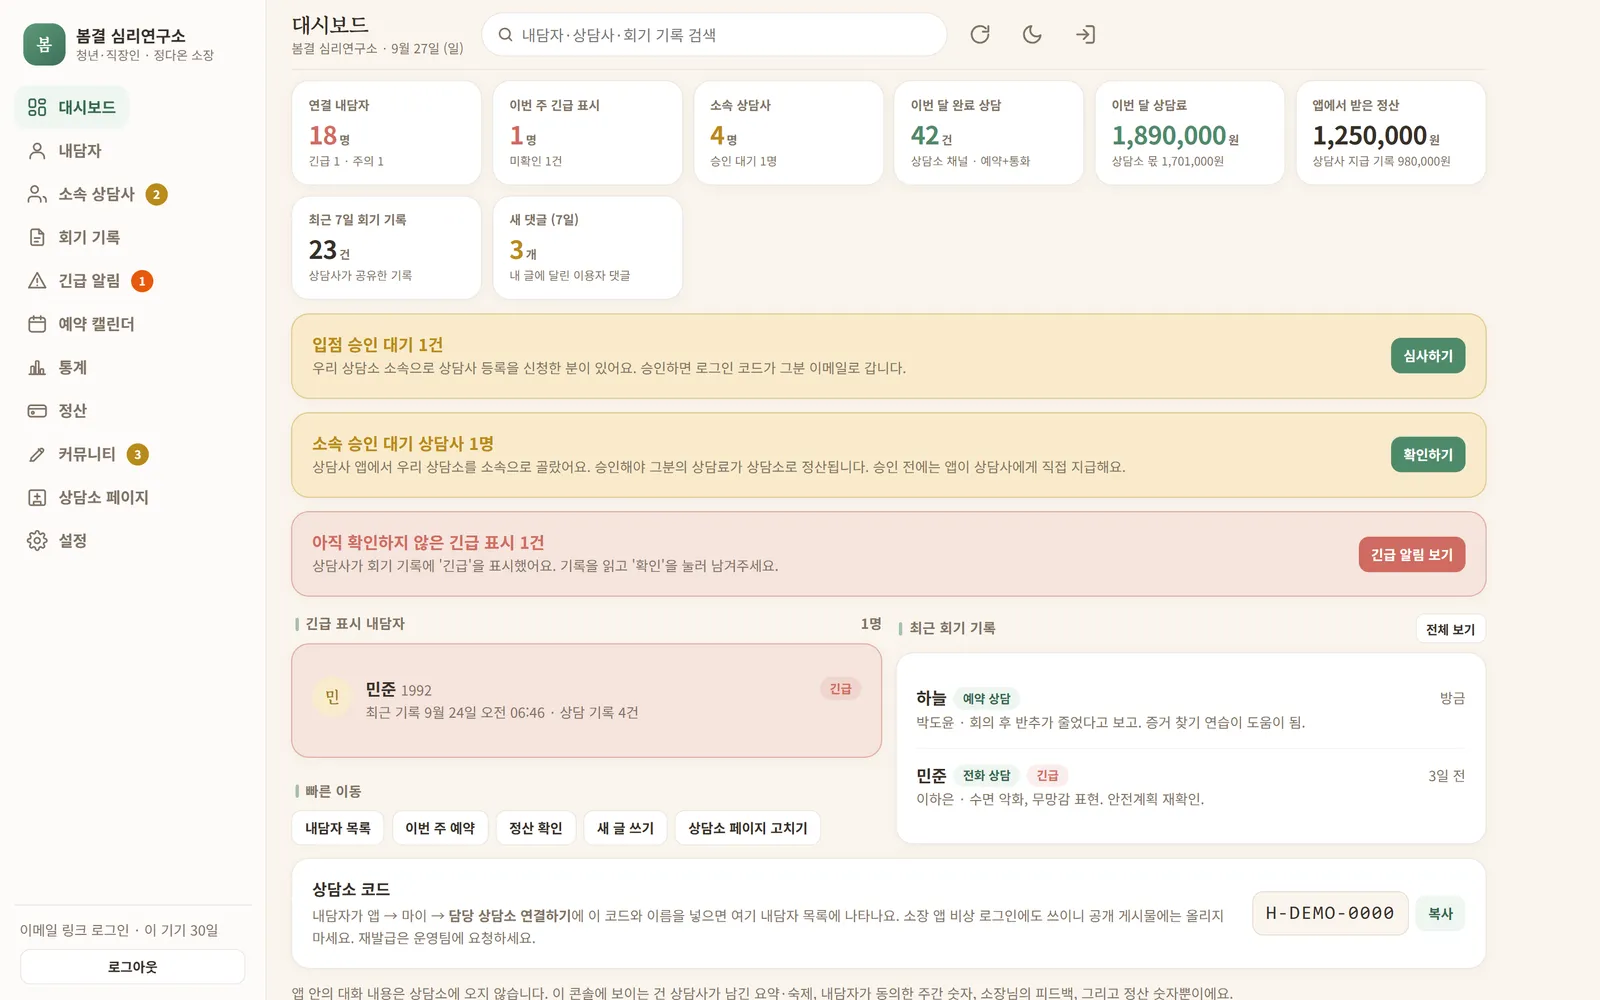Click the green 봄 logo badge
This screenshot has width=1600, height=1000.
coord(44,44)
